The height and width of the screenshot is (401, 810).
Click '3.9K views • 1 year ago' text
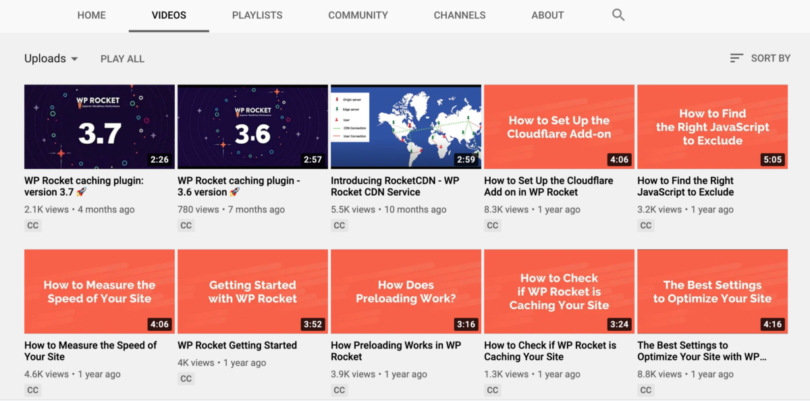tap(379, 374)
